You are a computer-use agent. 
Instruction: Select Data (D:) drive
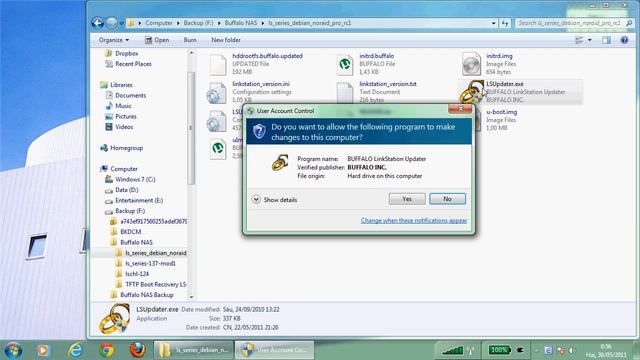coord(122,190)
